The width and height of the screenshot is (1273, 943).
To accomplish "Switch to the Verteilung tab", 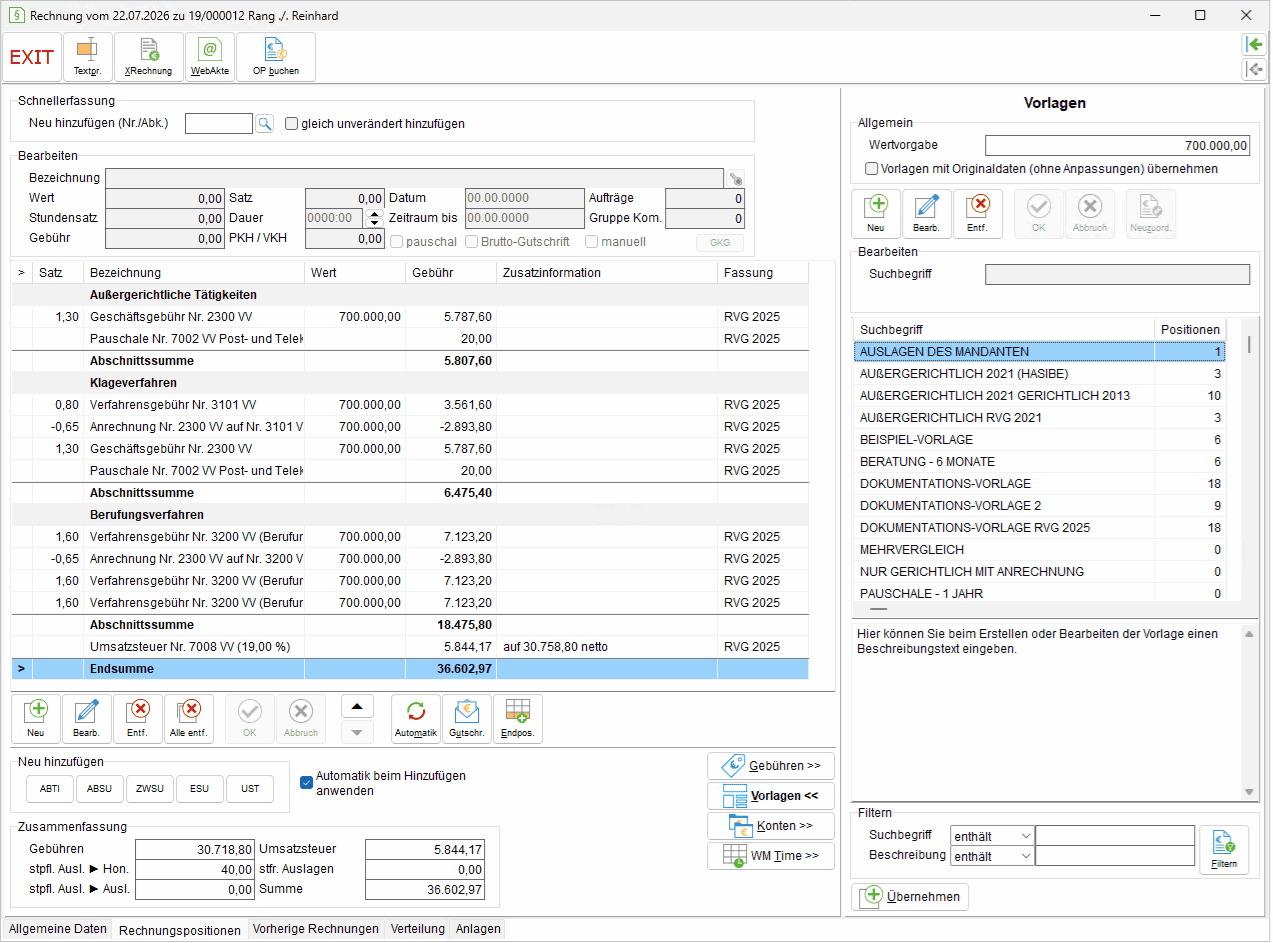I will (x=418, y=929).
